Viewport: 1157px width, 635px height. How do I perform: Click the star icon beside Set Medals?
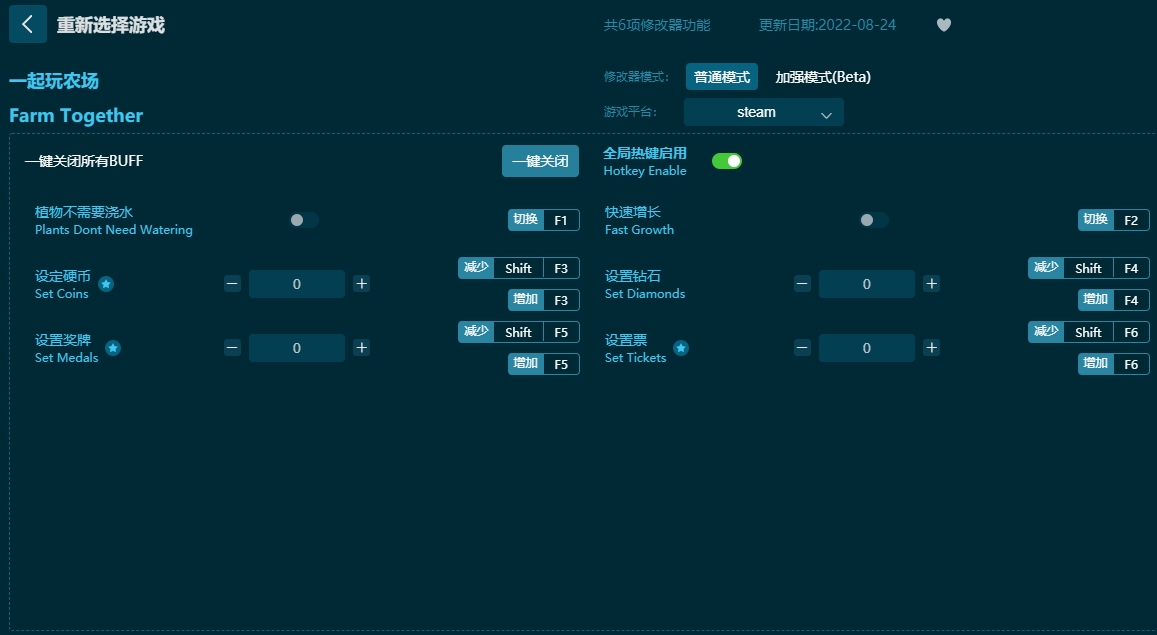tap(113, 348)
